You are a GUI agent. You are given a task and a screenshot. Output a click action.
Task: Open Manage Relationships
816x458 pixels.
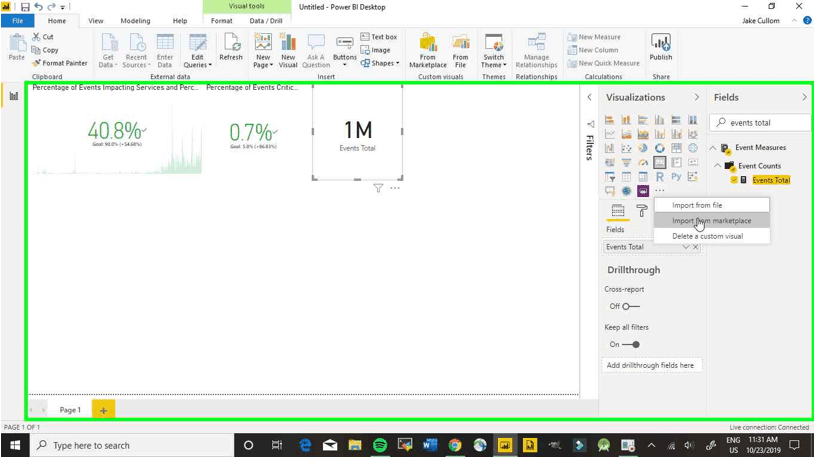[x=537, y=50]
